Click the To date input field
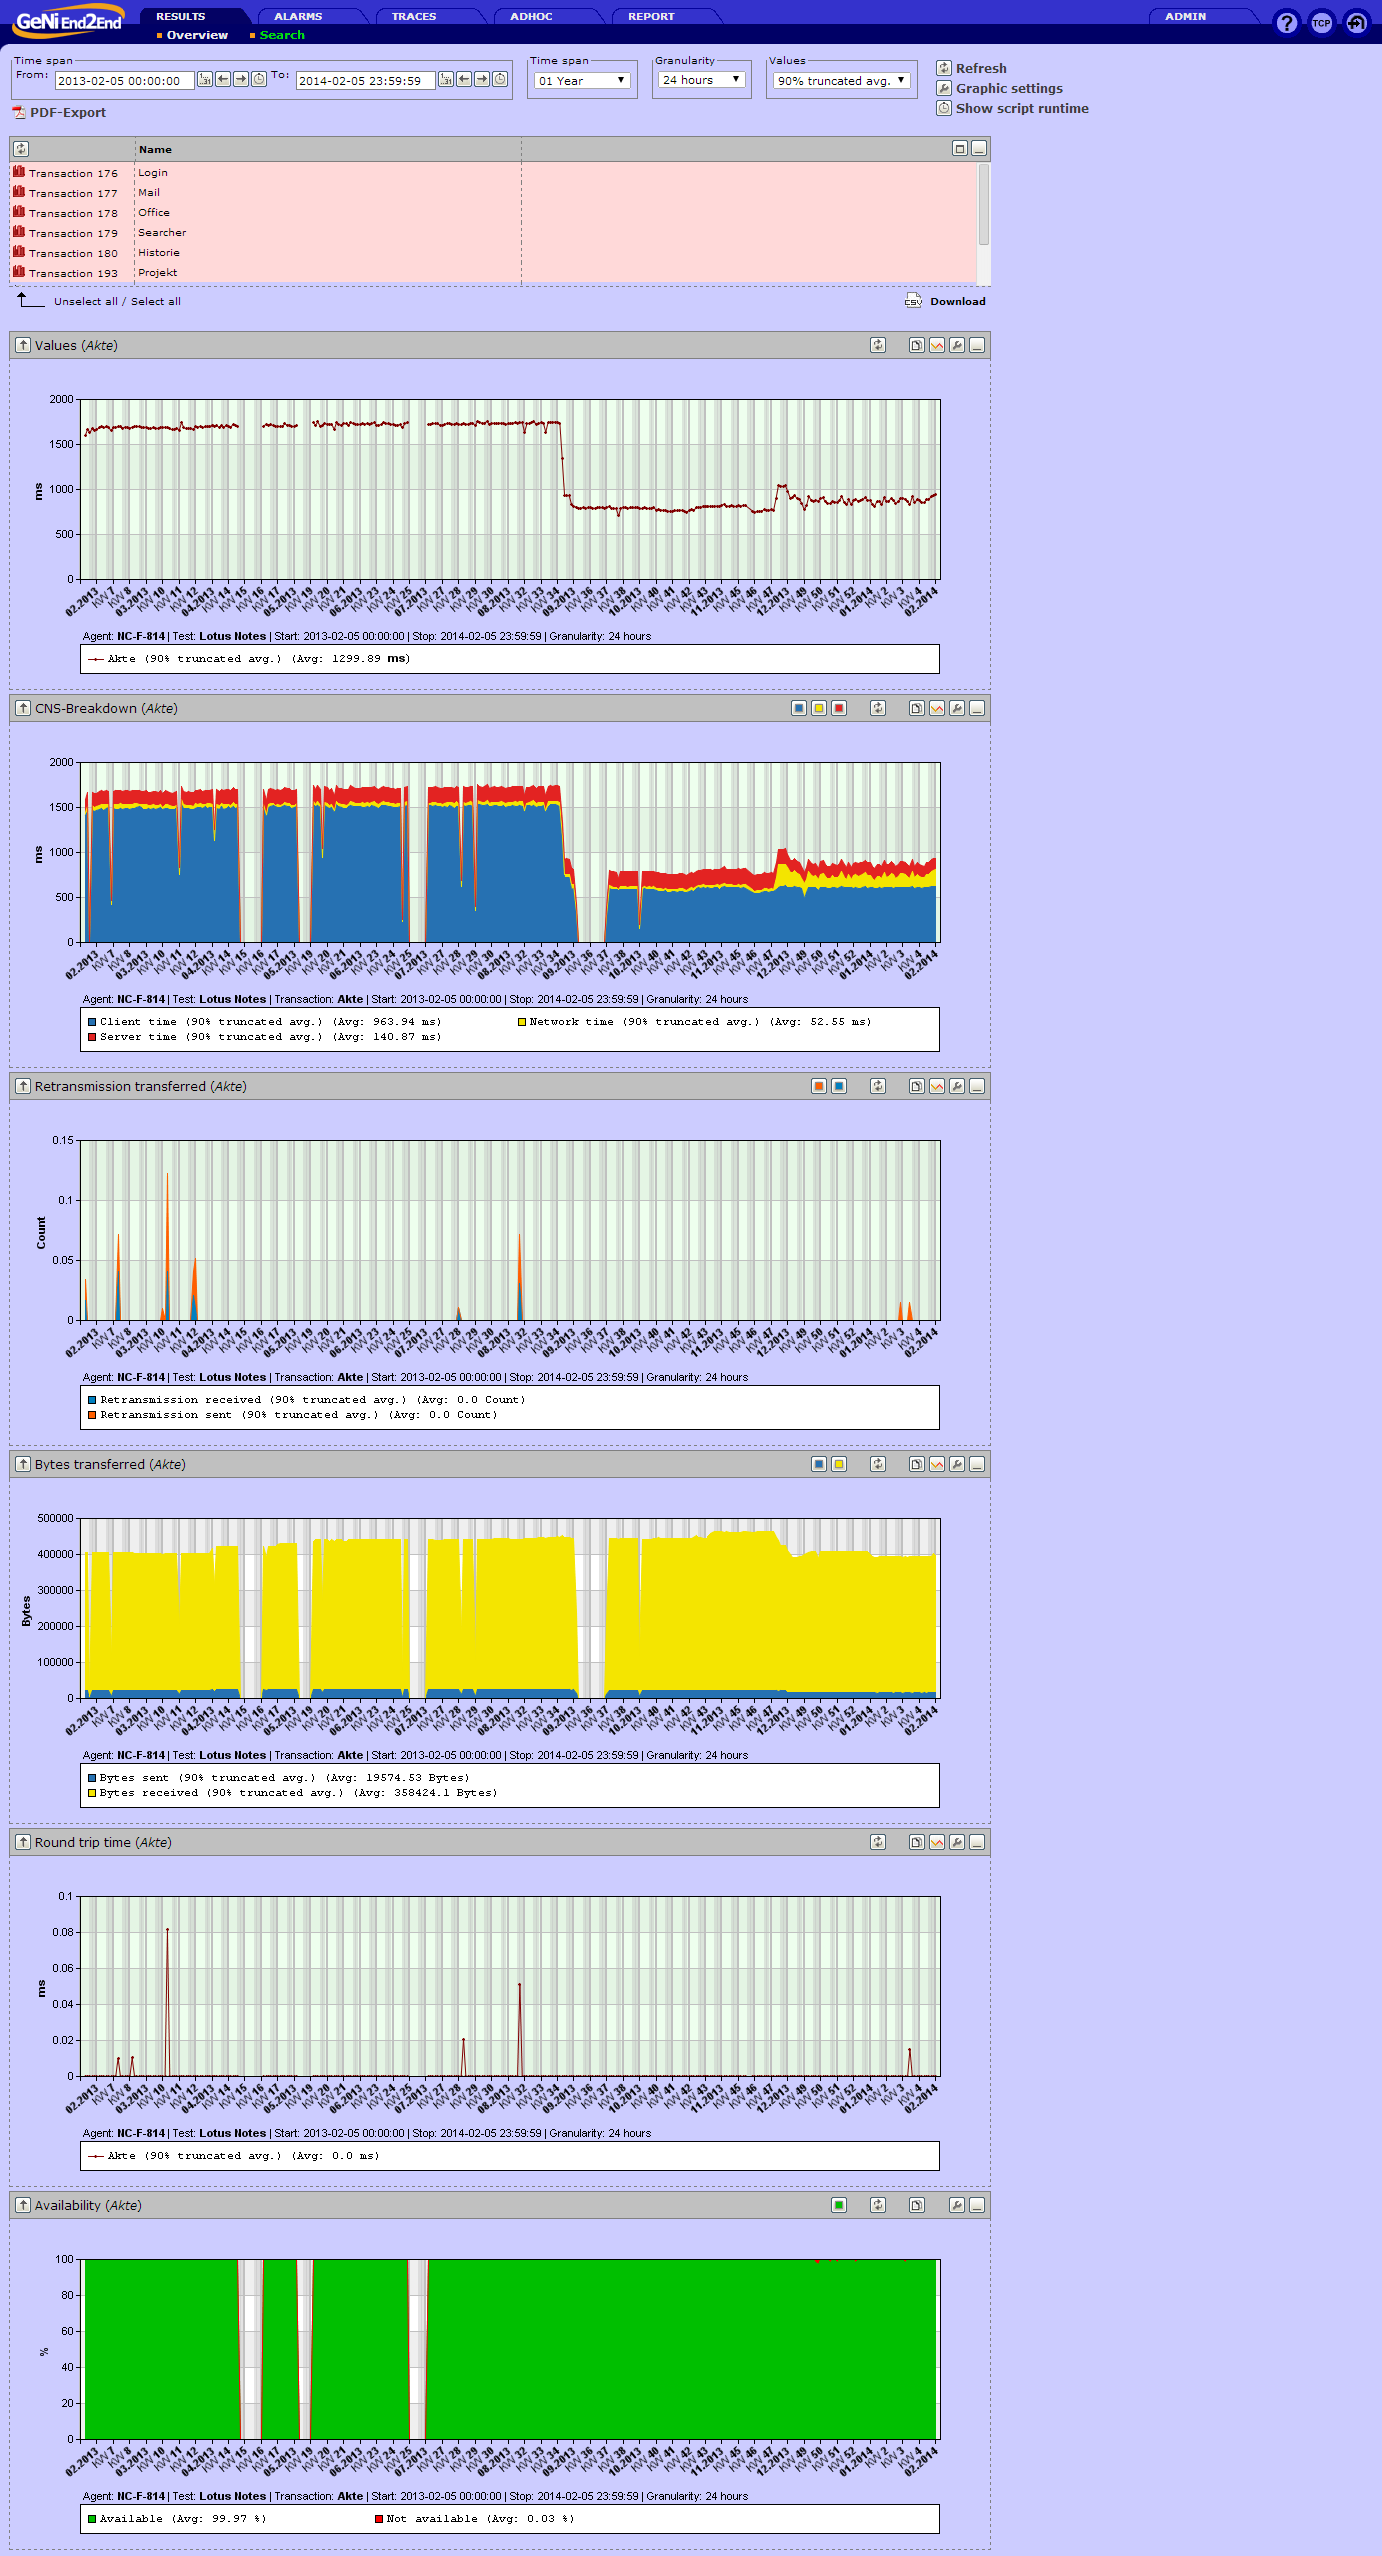 pos(365,81)
